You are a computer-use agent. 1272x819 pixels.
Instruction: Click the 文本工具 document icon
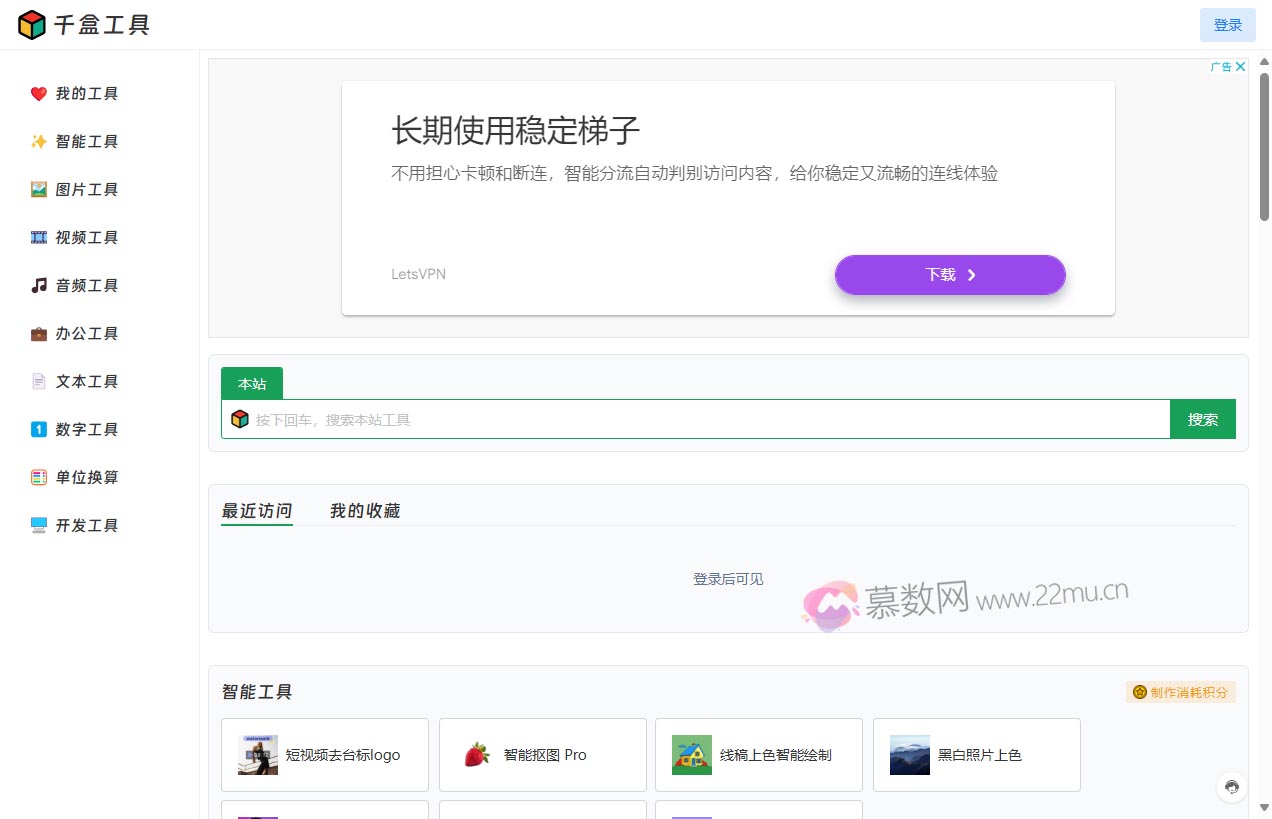pos(38,381)
